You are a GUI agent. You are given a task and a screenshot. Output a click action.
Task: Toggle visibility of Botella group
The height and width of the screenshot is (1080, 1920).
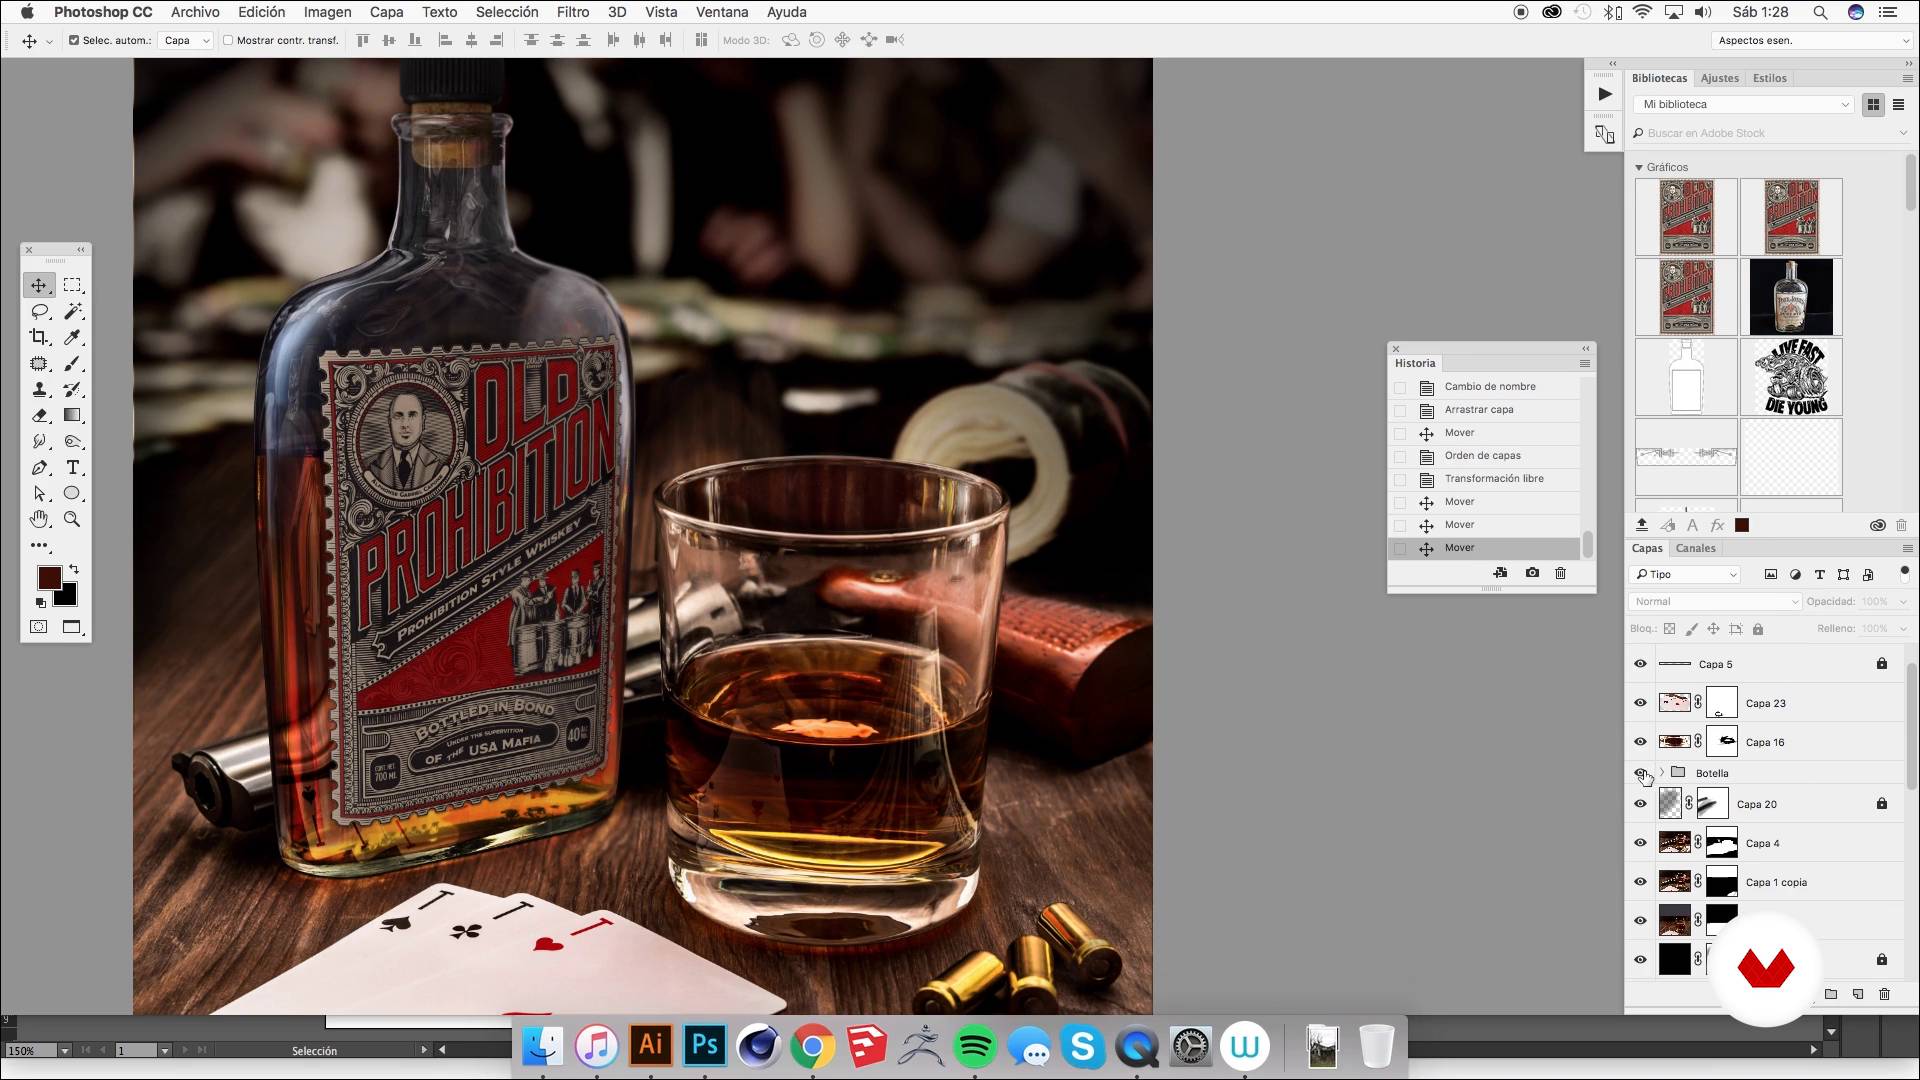click(x=1640, y=773)
